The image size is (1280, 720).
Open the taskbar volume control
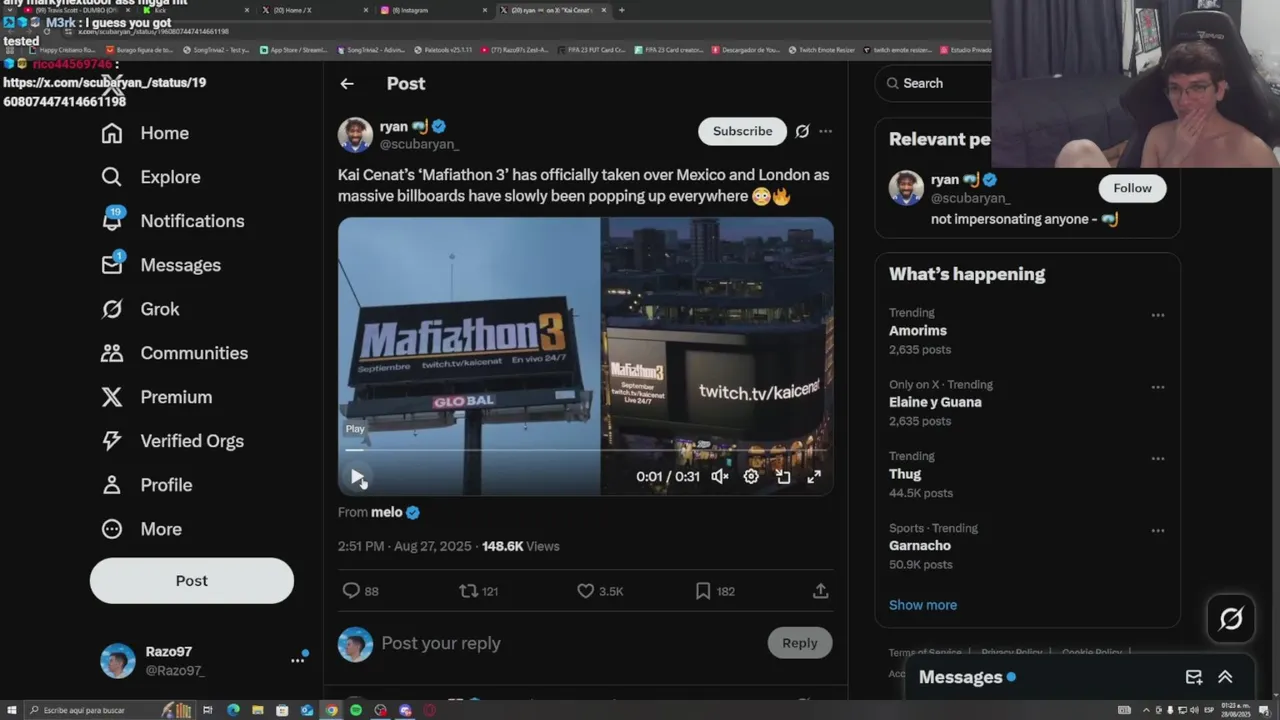point(1194,710)
